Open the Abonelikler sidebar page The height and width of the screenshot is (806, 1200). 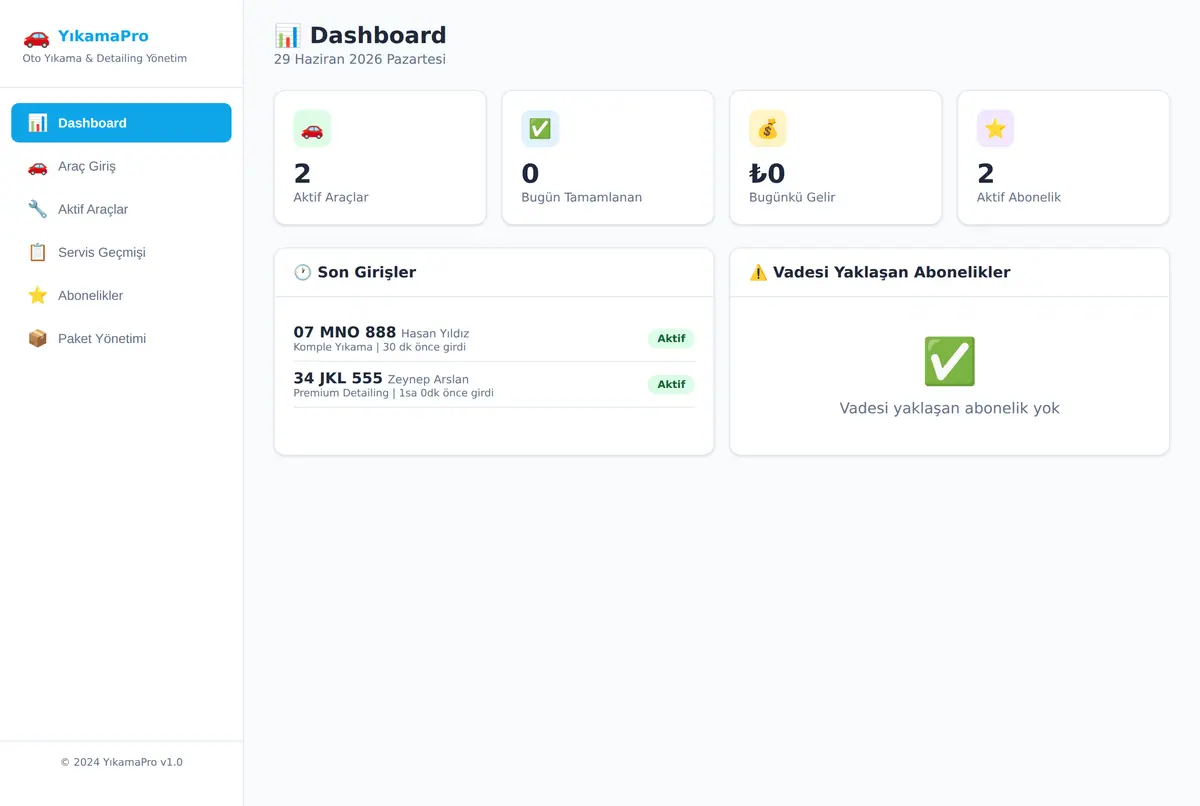click(x=121, y=295)
